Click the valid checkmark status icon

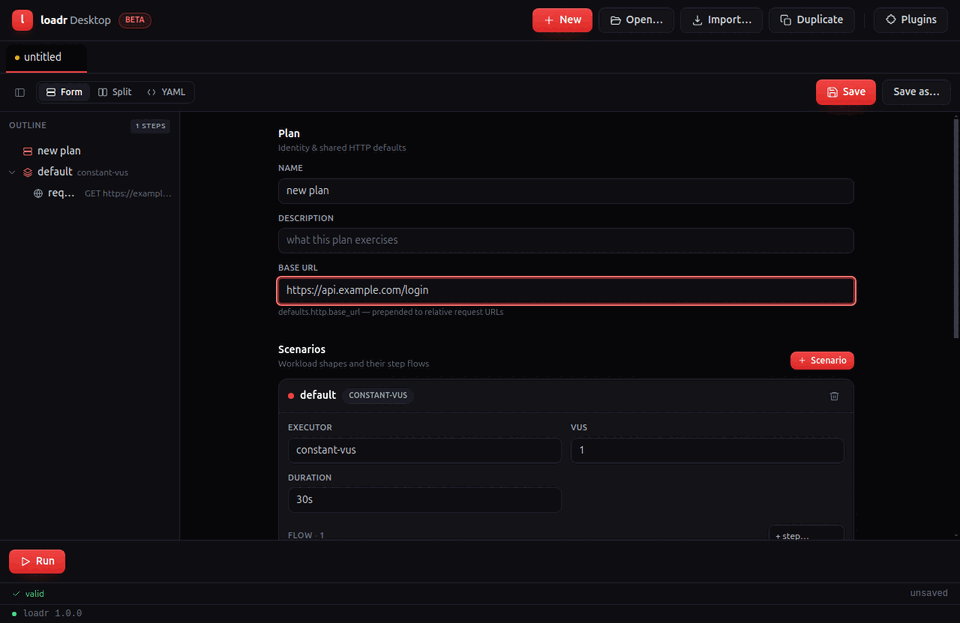click(x=17, y=594)
